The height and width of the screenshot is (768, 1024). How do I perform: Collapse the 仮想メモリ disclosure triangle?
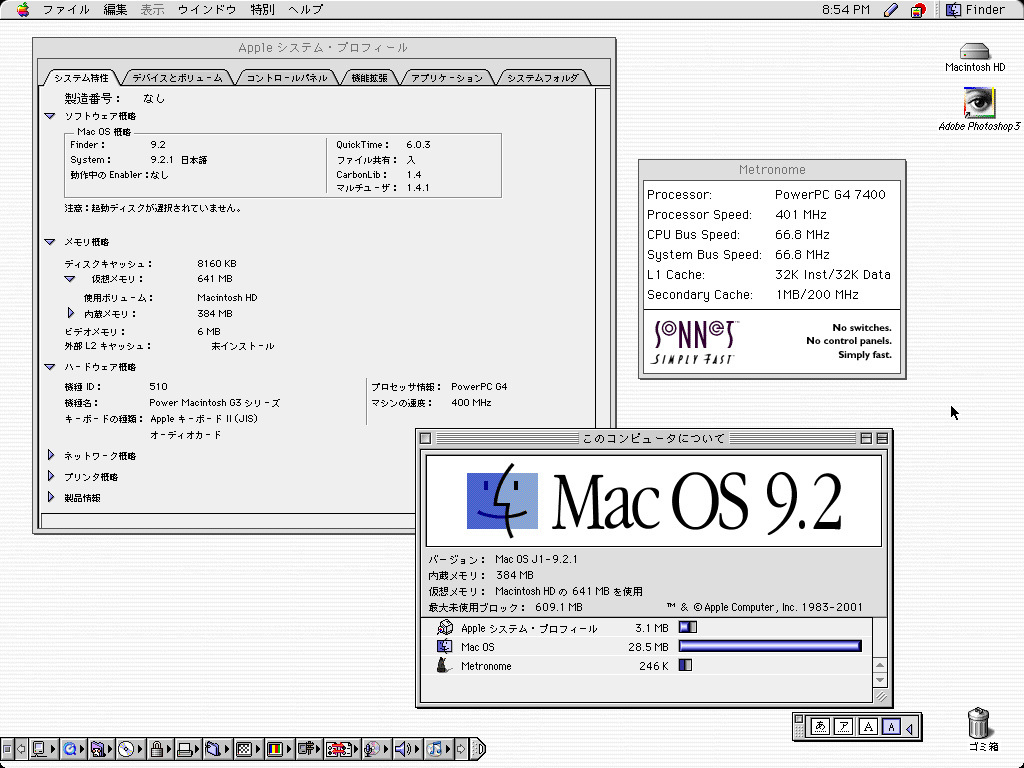click(x=70, y=279)
